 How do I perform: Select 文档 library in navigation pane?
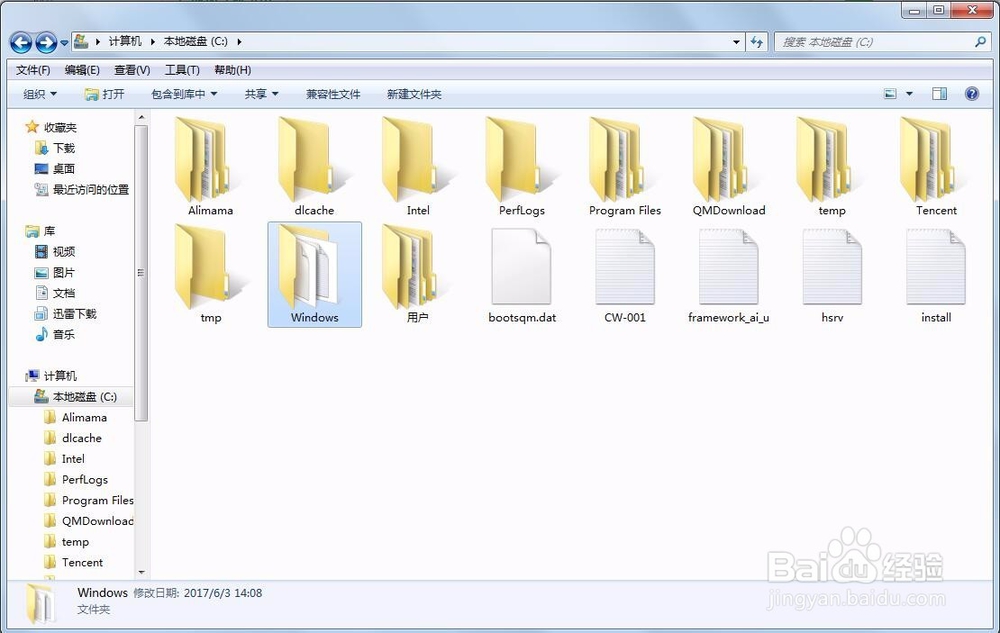[64, 293]
